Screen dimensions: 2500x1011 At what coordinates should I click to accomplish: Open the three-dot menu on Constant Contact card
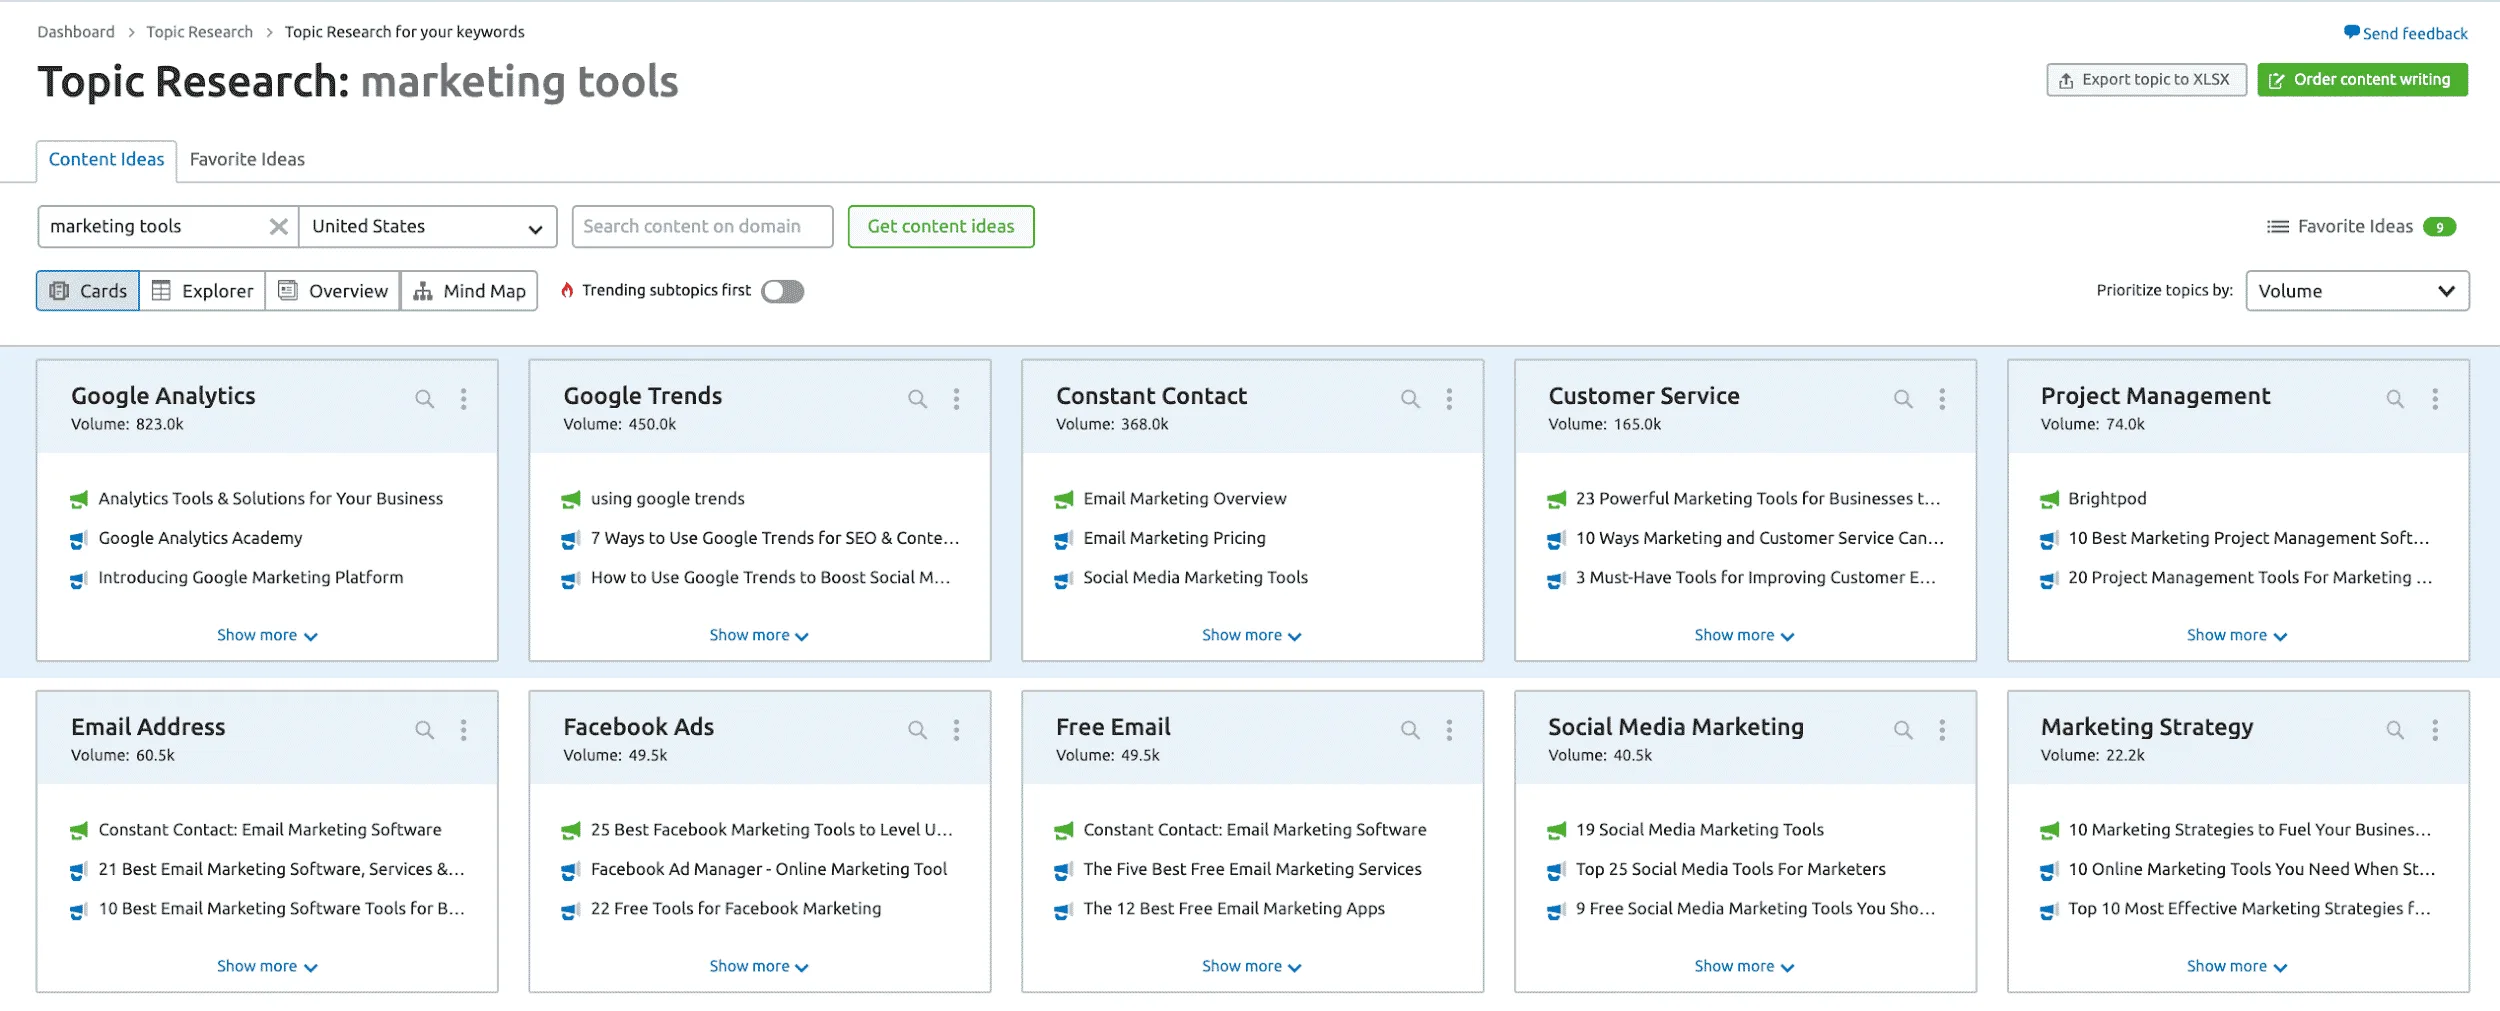[x=1449, y=399]
